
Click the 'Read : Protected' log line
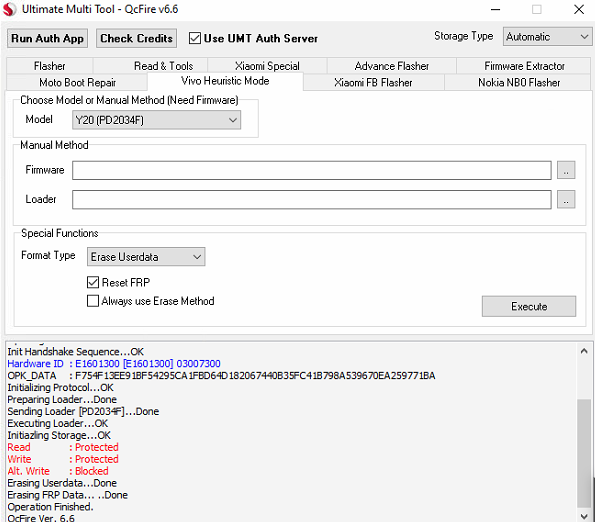pyautogui.click(x=63, y=447)
